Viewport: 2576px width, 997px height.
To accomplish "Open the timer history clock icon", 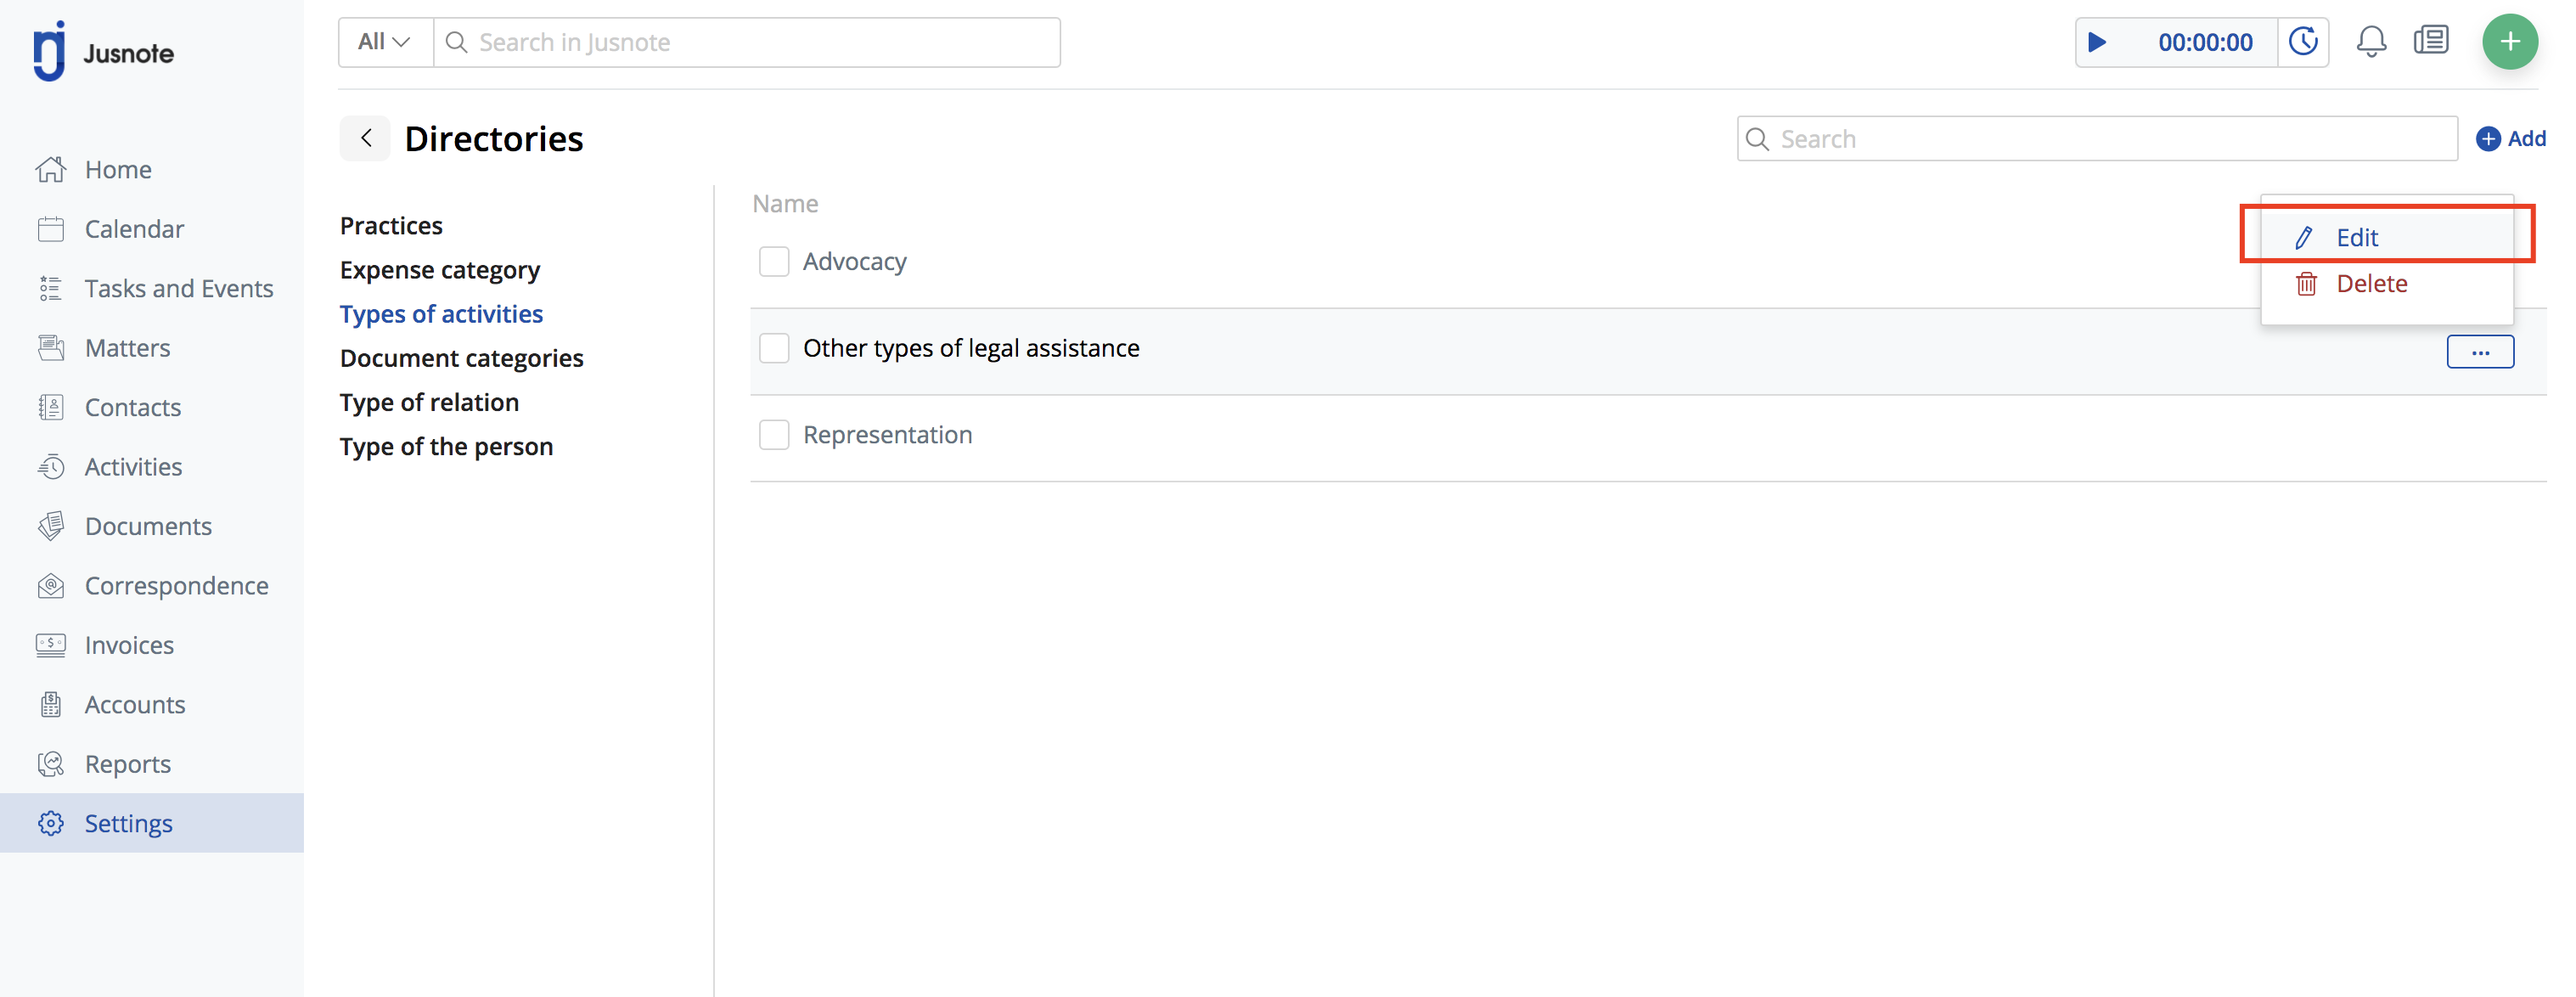I will click(x=2304, y=42).
